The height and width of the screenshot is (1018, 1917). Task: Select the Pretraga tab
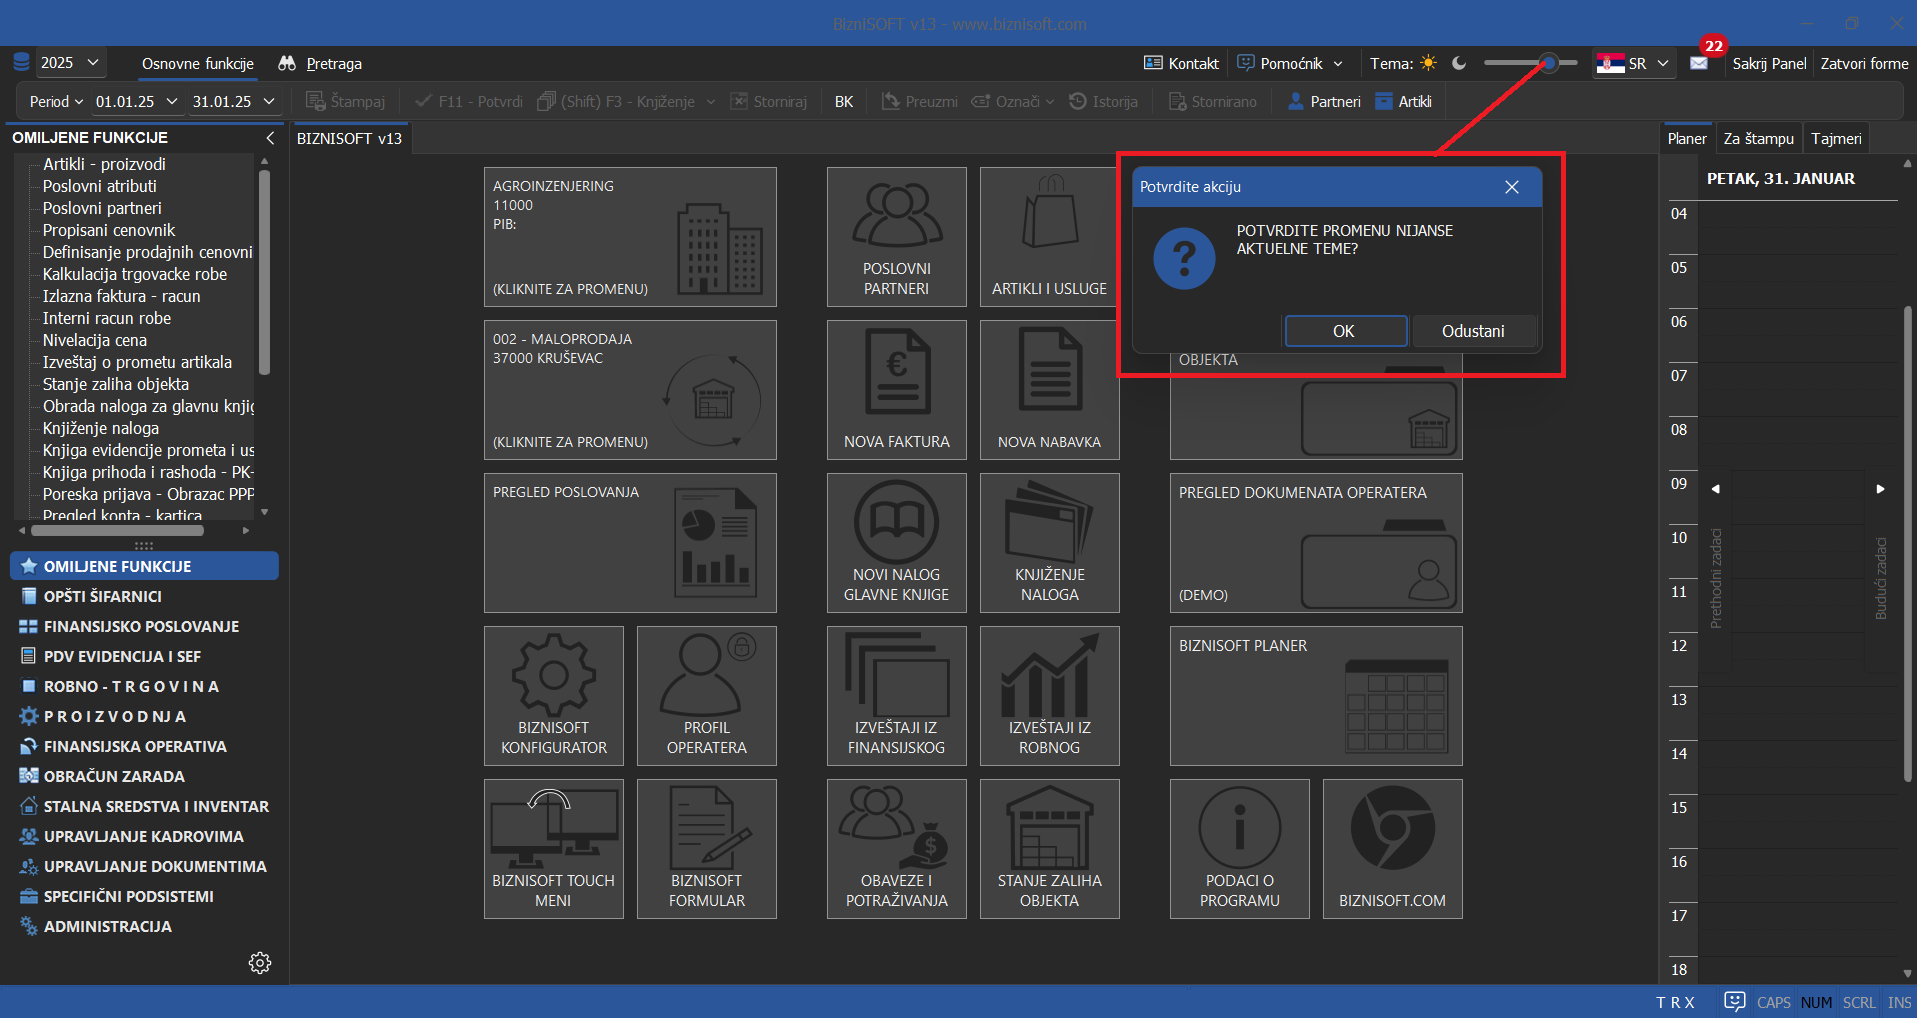coord(333,64)
